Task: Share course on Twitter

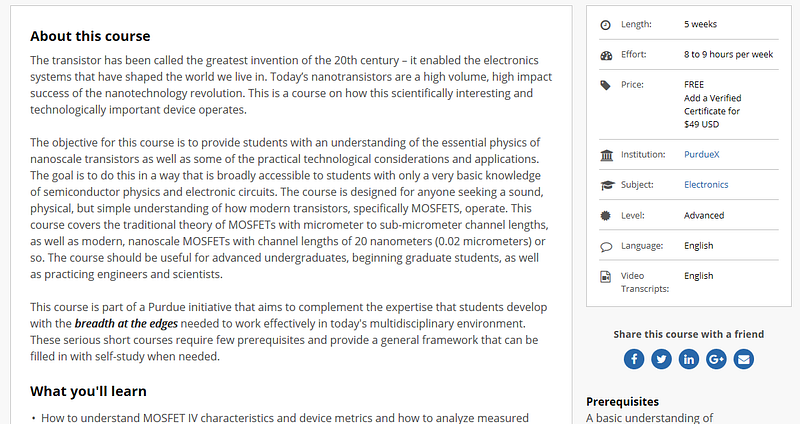Action: tap(661, 359)
